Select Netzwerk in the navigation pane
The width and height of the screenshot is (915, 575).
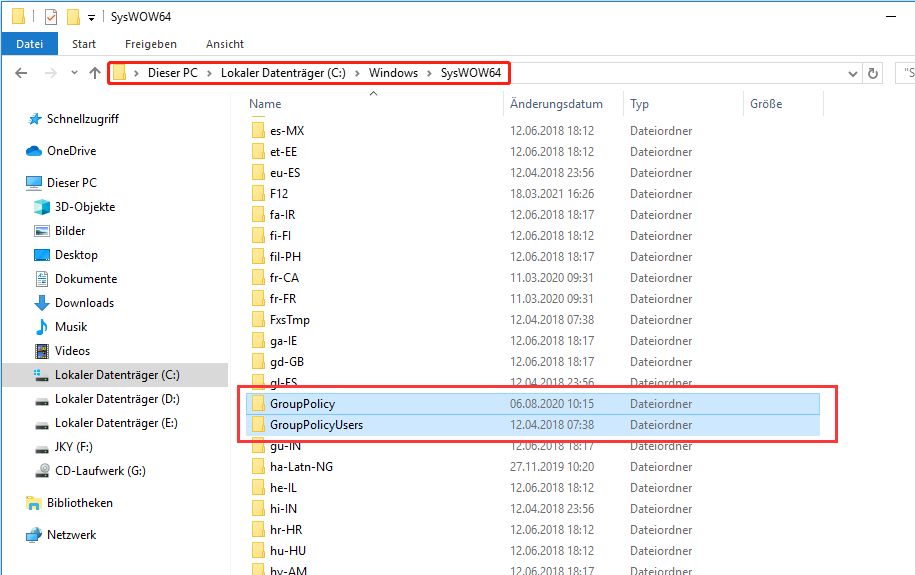click(x=71, y=535)
